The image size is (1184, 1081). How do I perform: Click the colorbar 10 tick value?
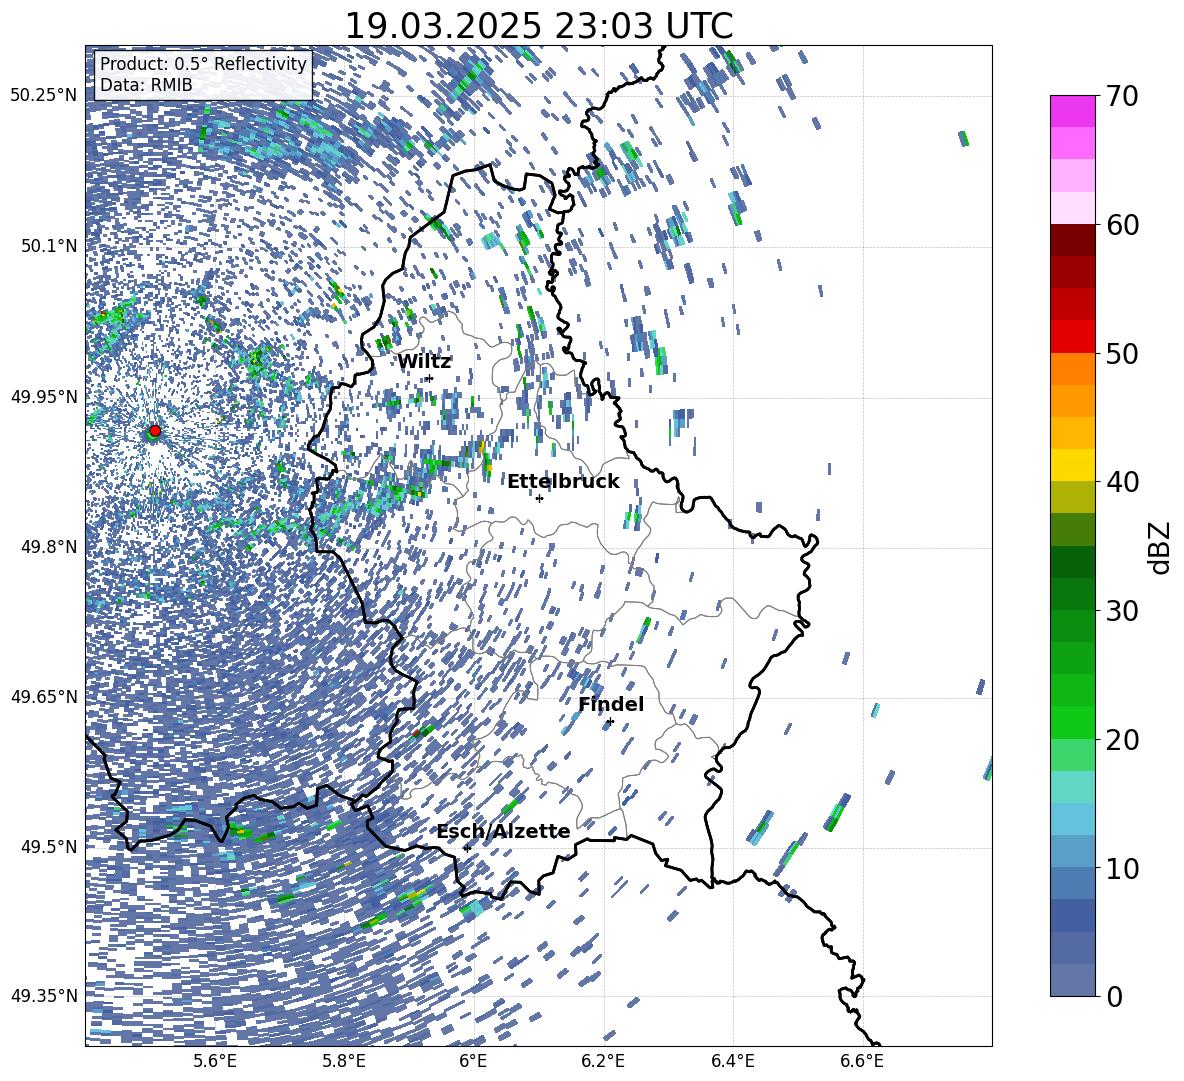[1123, 868]
